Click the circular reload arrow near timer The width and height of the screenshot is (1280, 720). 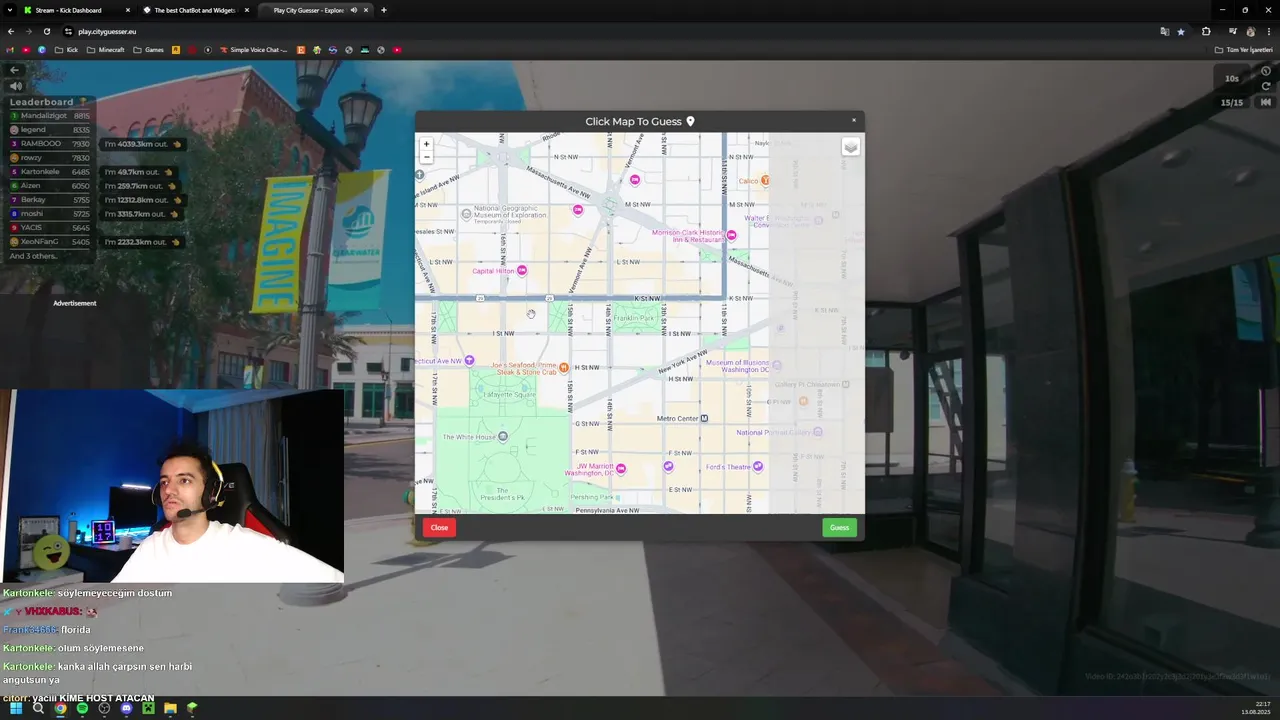click(x=1266, y=86)
